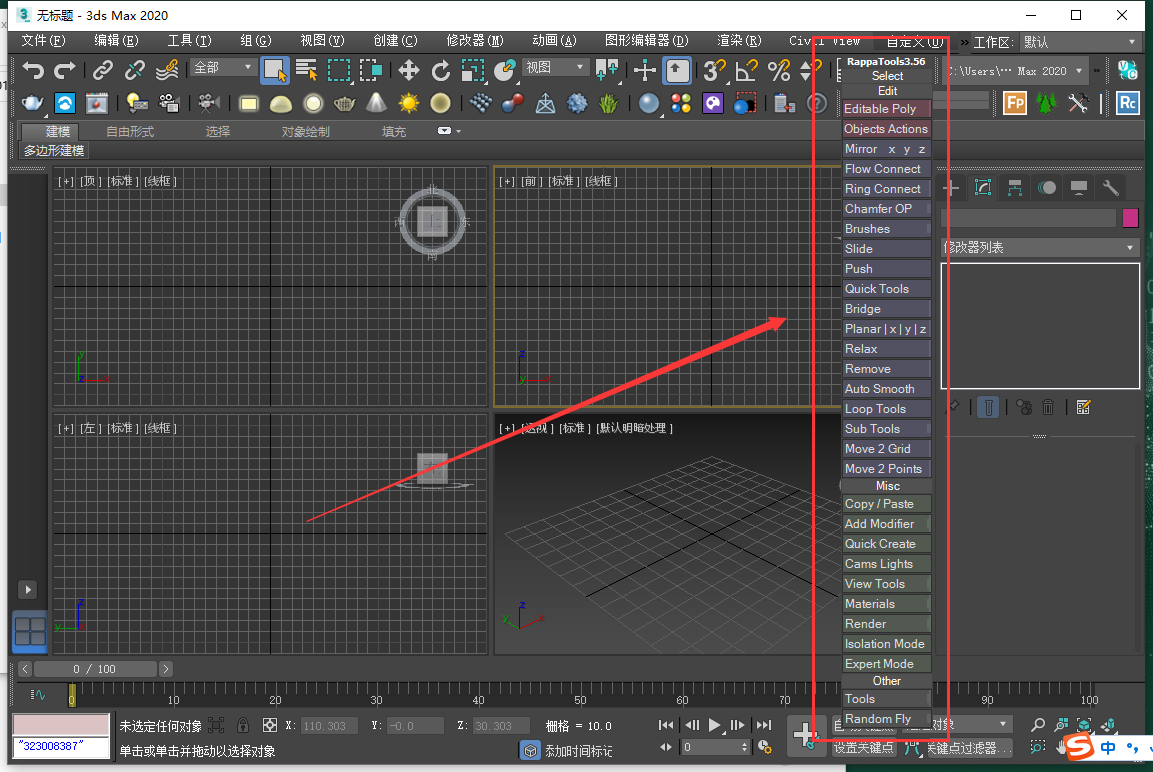Open the Motion panel tab
Image resolution: width=1153 pixels, height=772 pixels.
click(1047, 188)
